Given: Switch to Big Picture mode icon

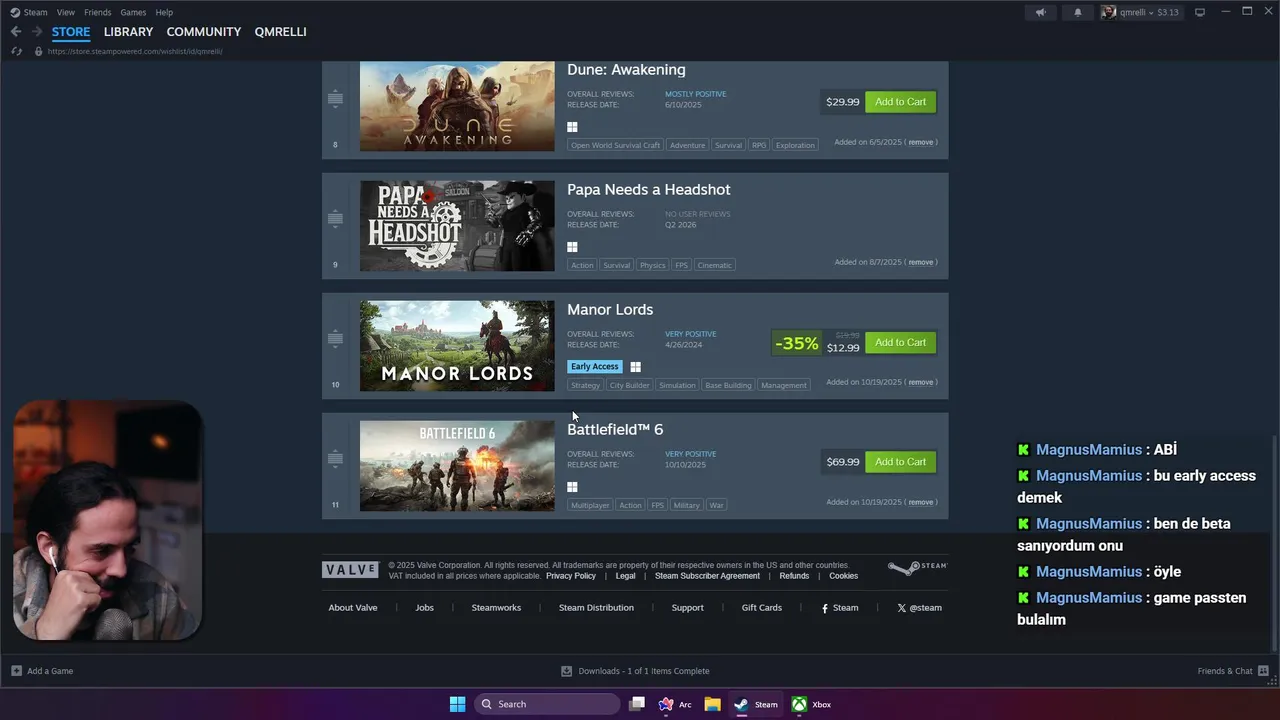Looking at the screenshot, I should (1200, 12).
